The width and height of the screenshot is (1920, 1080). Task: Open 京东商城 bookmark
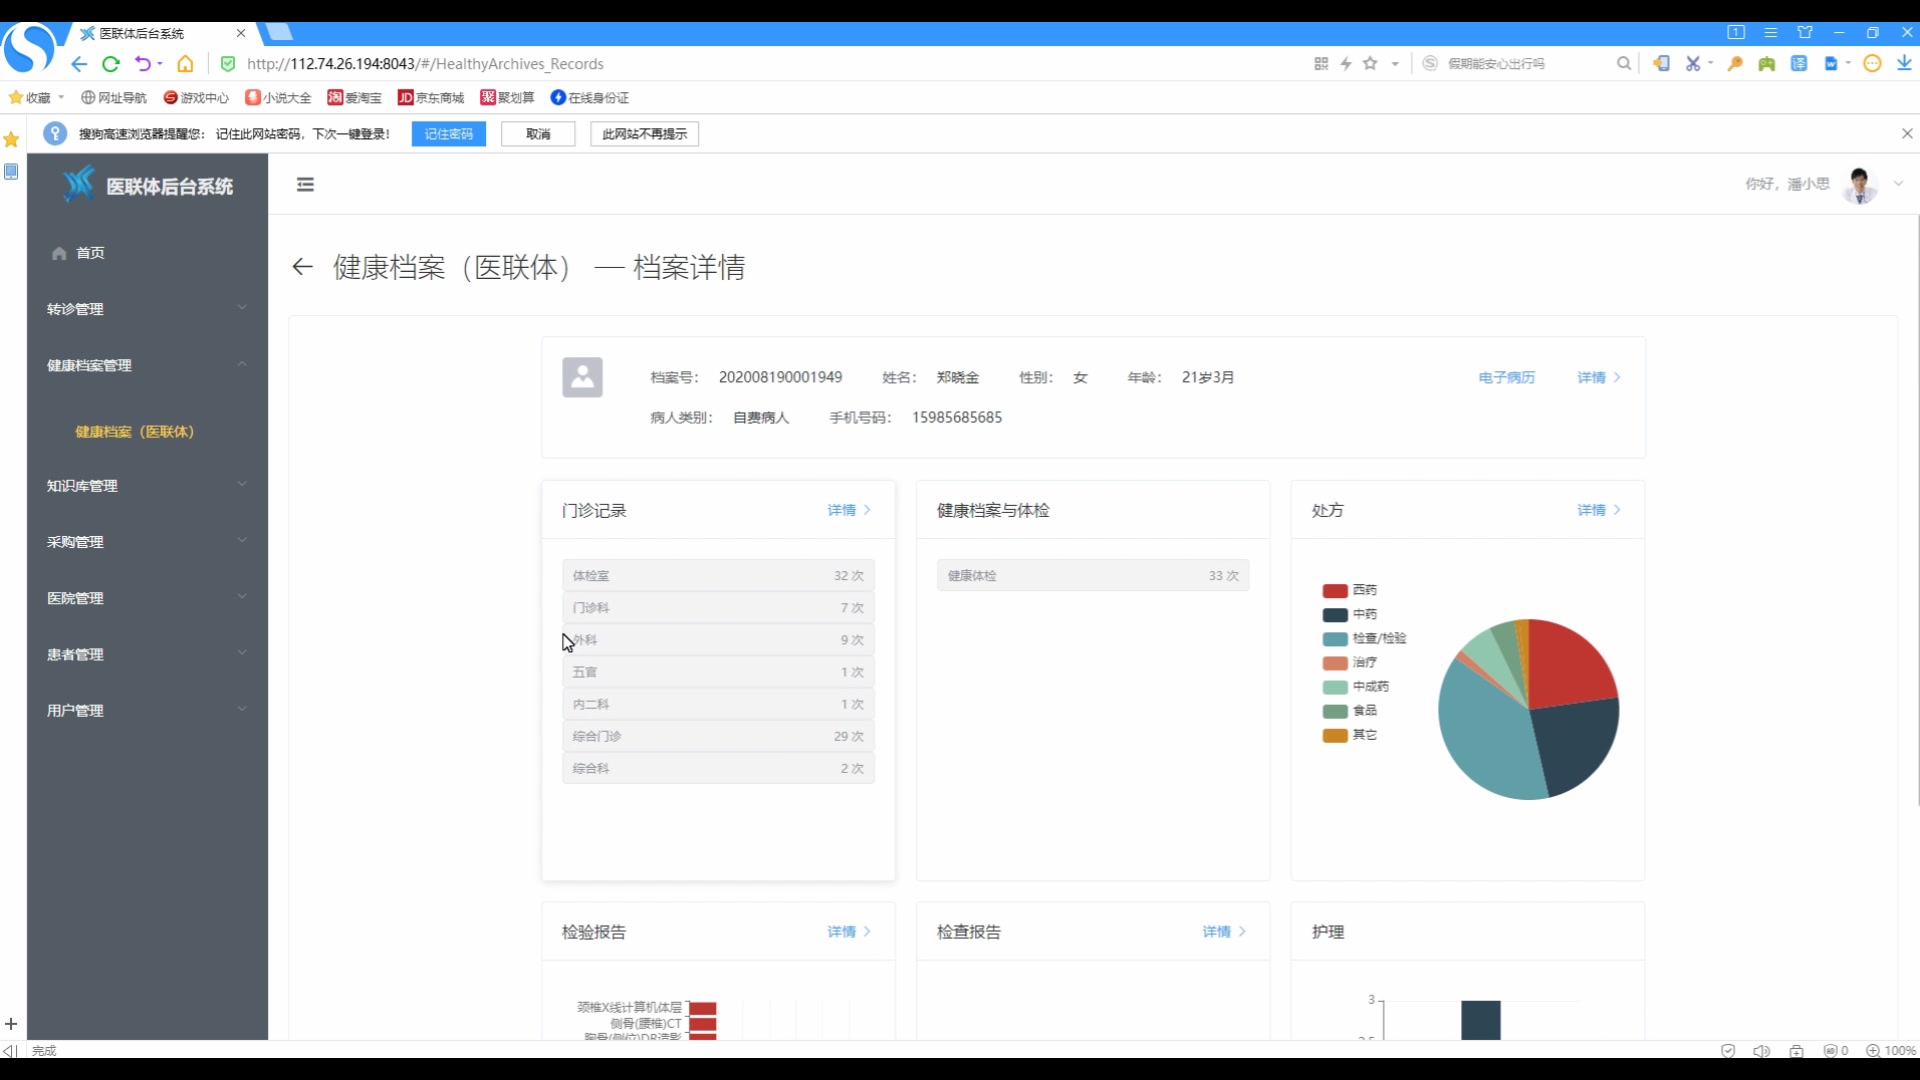point(431,97)
